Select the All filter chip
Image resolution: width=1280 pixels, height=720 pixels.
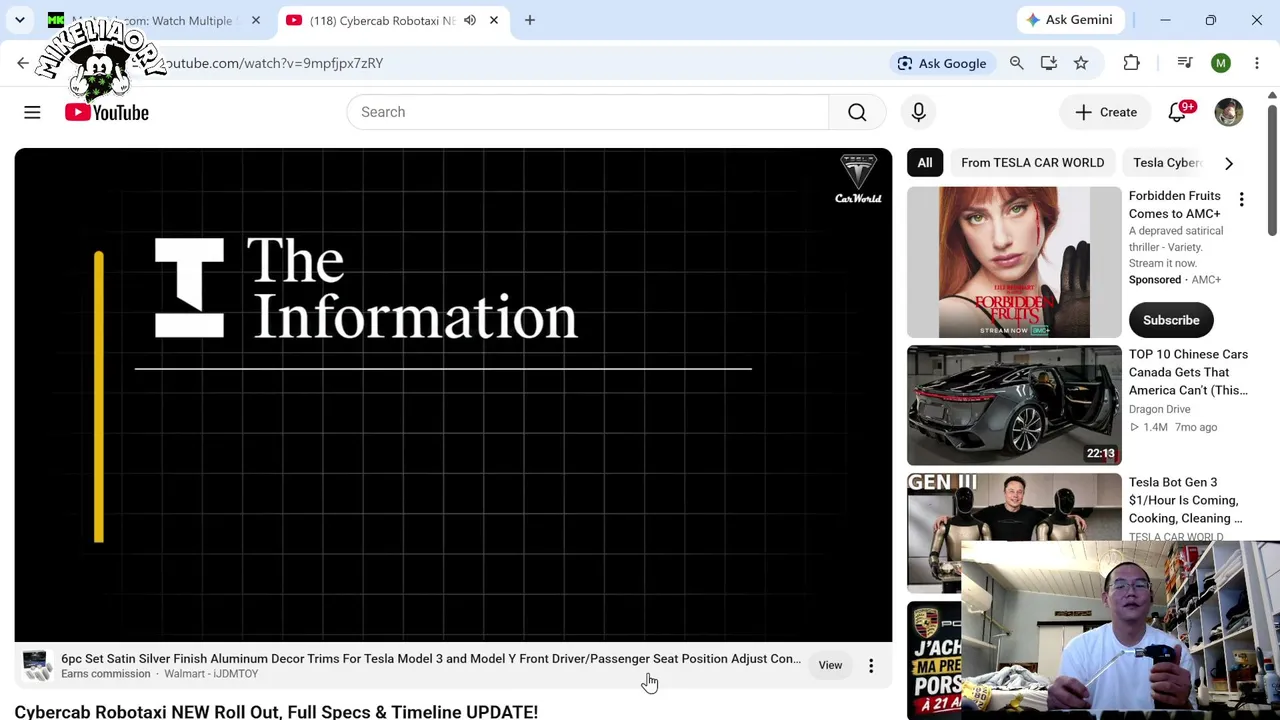pos(925,163)
